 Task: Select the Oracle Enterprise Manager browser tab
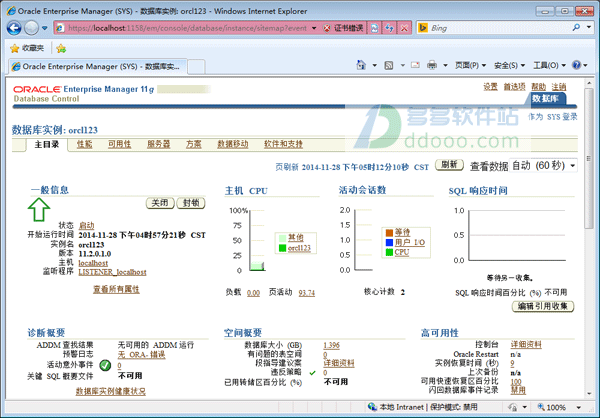click(98, 67)
